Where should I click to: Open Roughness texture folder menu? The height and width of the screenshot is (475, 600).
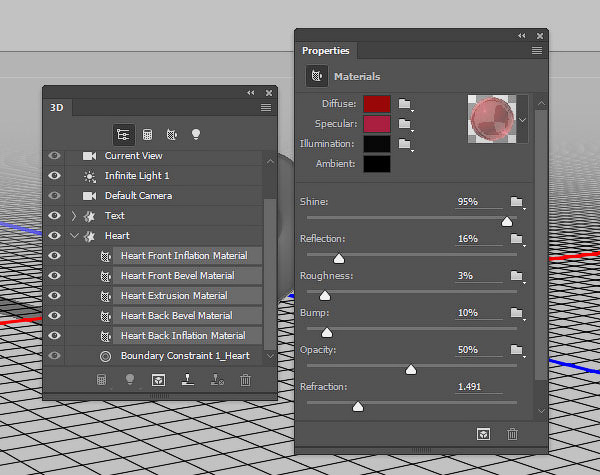tap(517, 276)
